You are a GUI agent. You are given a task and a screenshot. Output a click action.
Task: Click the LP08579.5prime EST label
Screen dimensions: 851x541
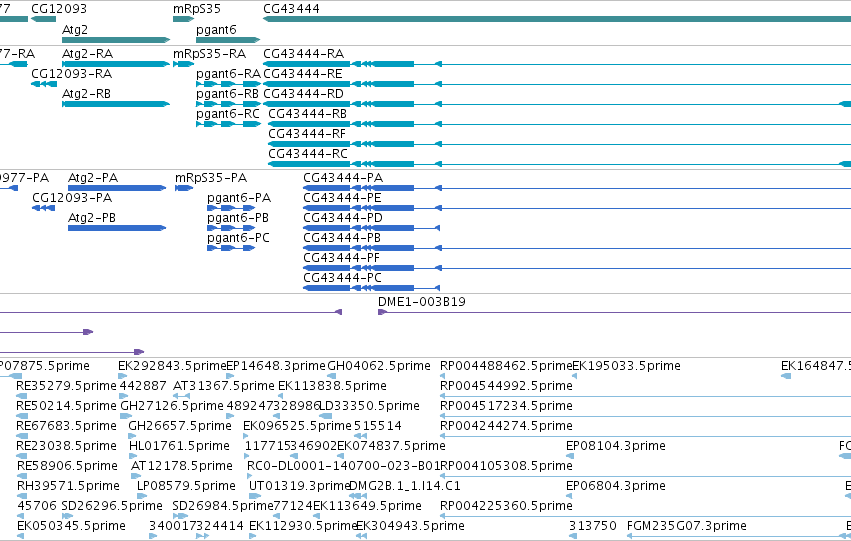186,487
